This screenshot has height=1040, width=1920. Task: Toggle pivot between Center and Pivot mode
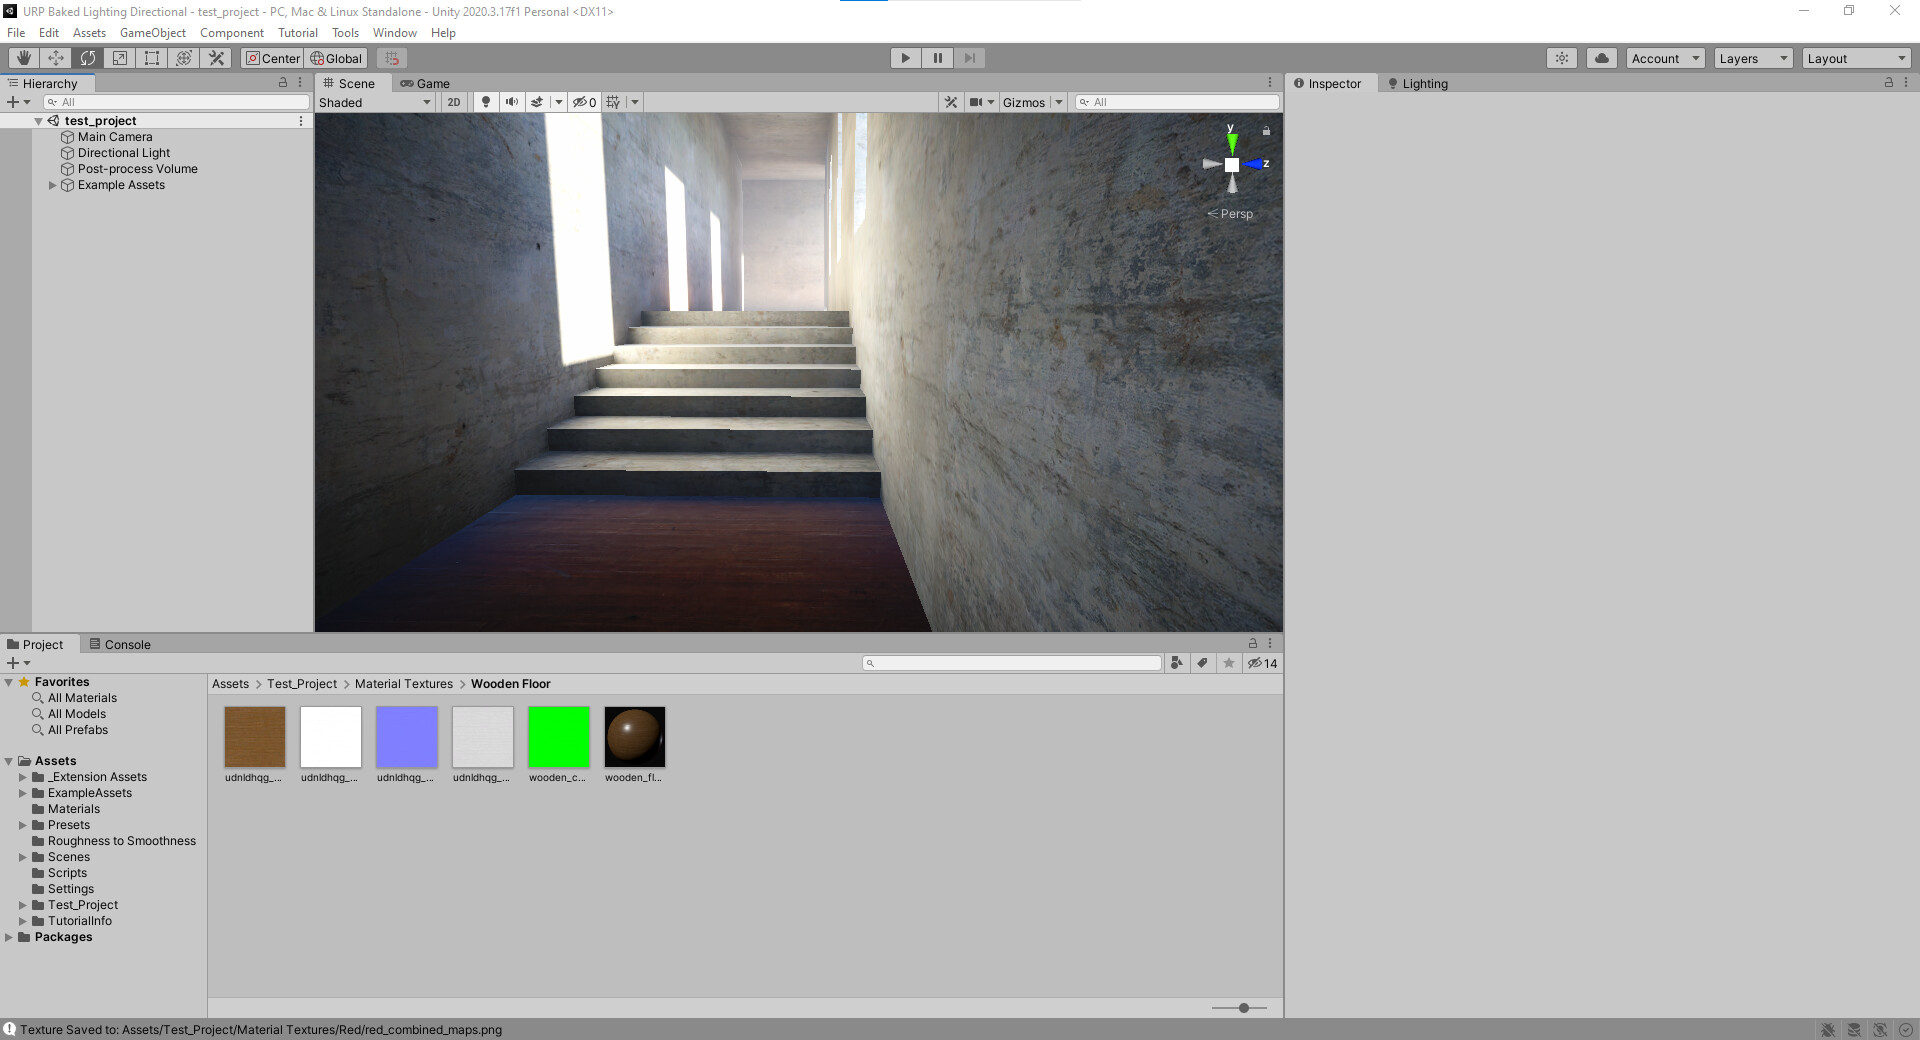pyautogui.click(x=271, y=58)
